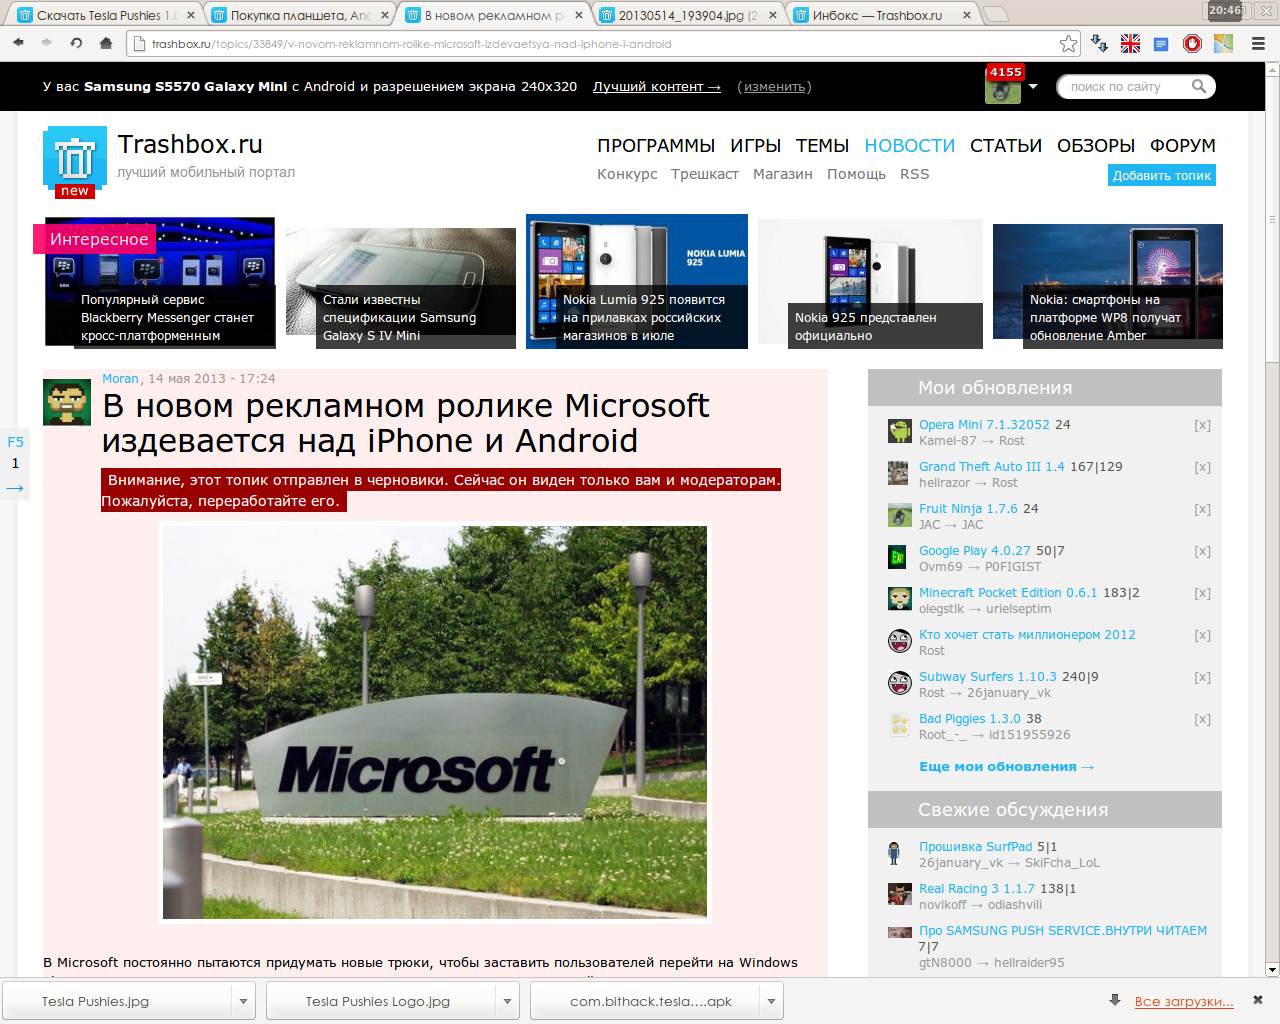Open Все загрузки link
Image resolution: width=1280 pixels, height=1024 pixels.
tap(1184, 1001)
